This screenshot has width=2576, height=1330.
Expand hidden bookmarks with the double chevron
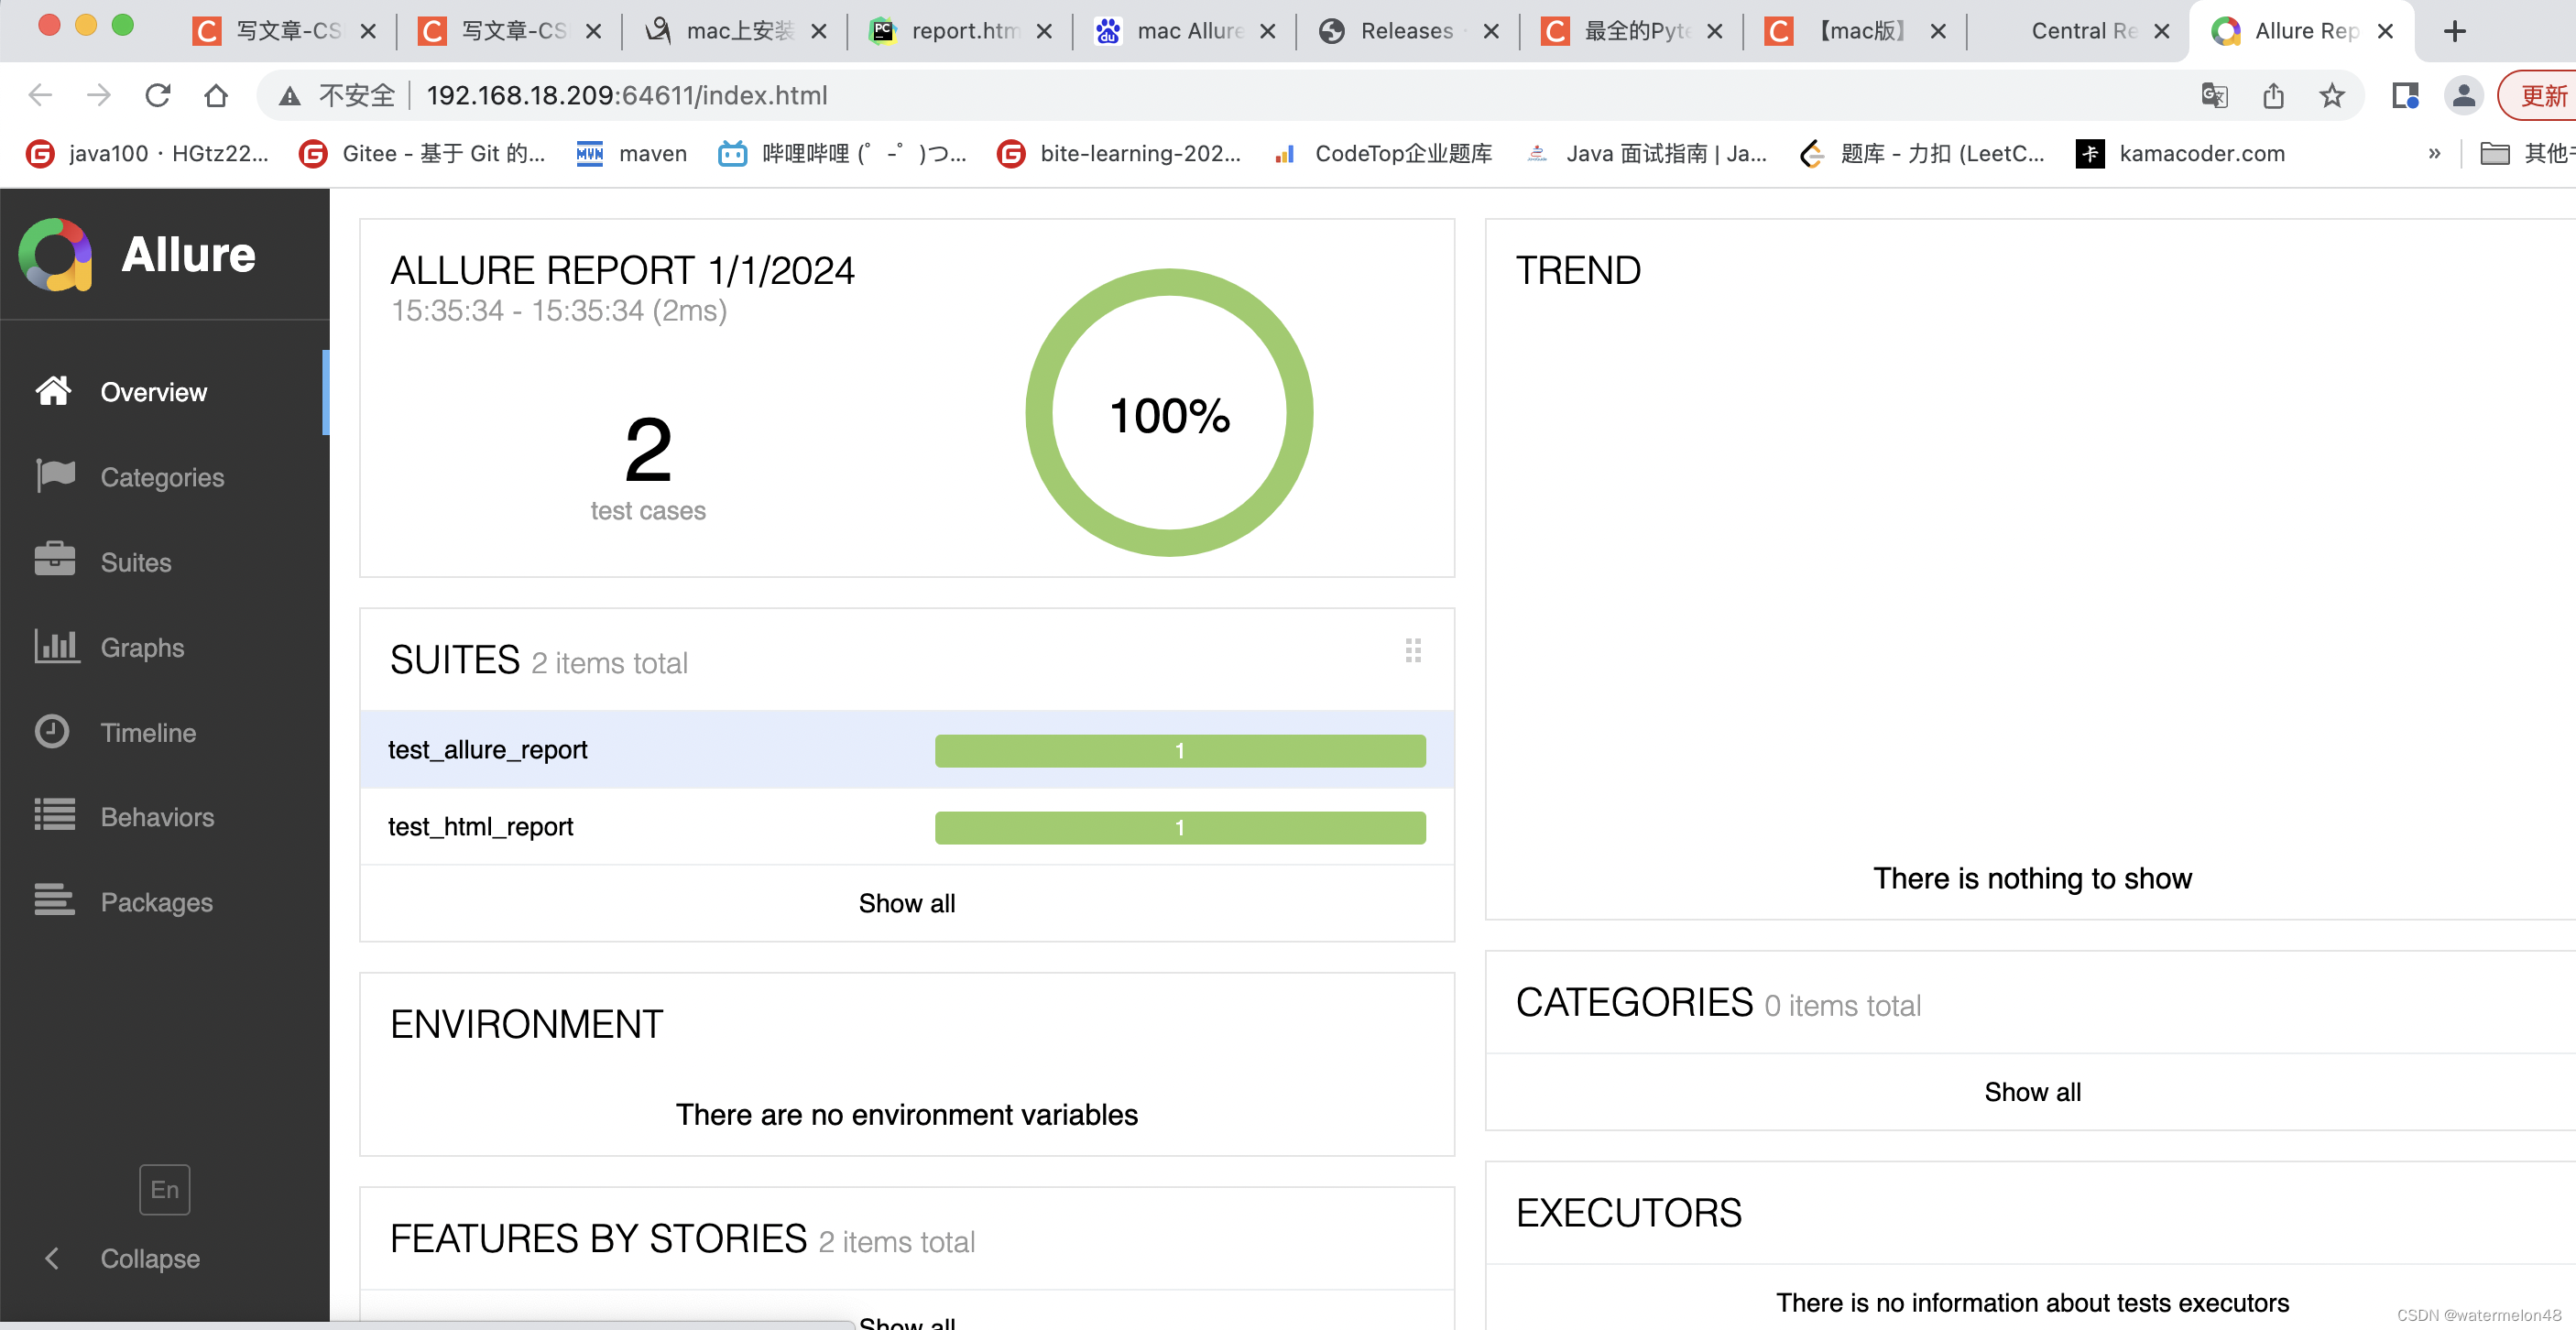tap(2434, 153)
